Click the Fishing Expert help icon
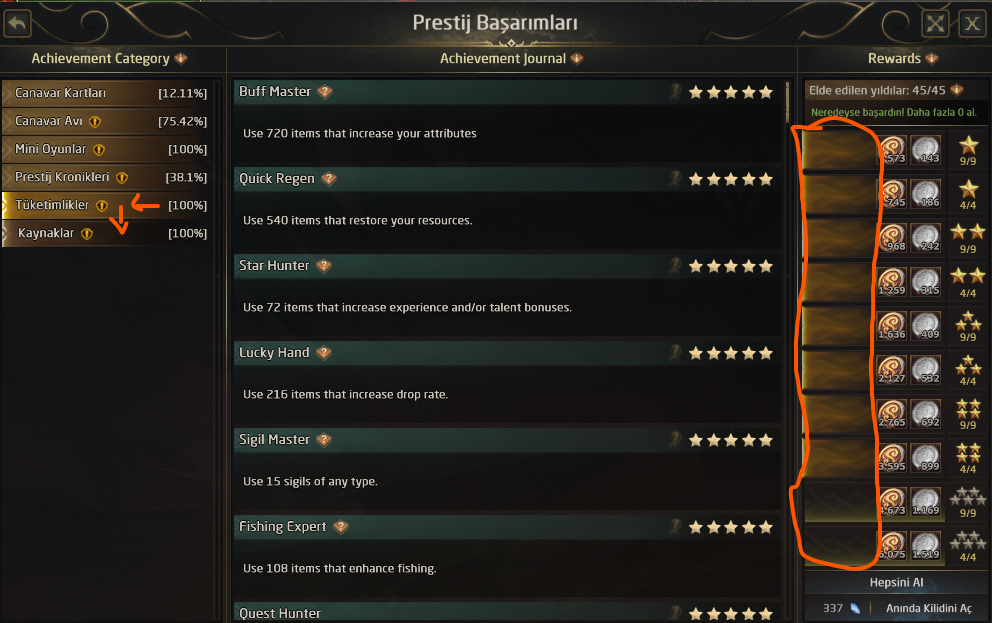Image resolution: width=992 pixels, height=623 pixels. pyautogui.click(x=340, y=527)
